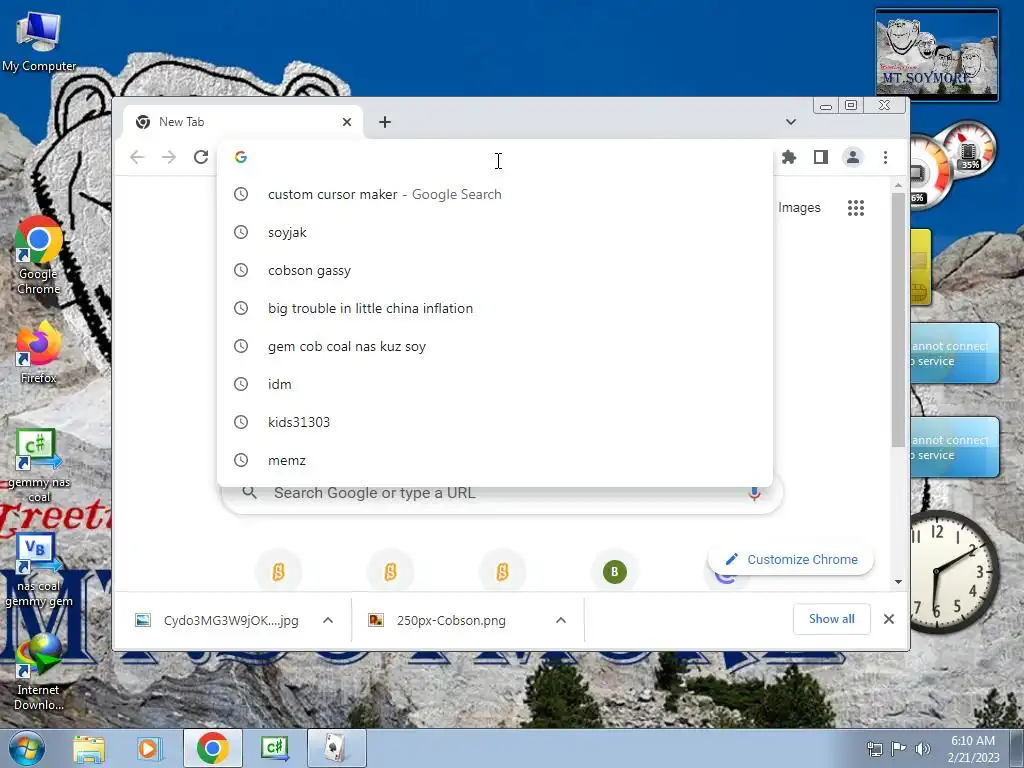The width and height of the screenshot is (1024, 768).
Task: Open the Chrome profile avatar menu
Action: (853, 157)
